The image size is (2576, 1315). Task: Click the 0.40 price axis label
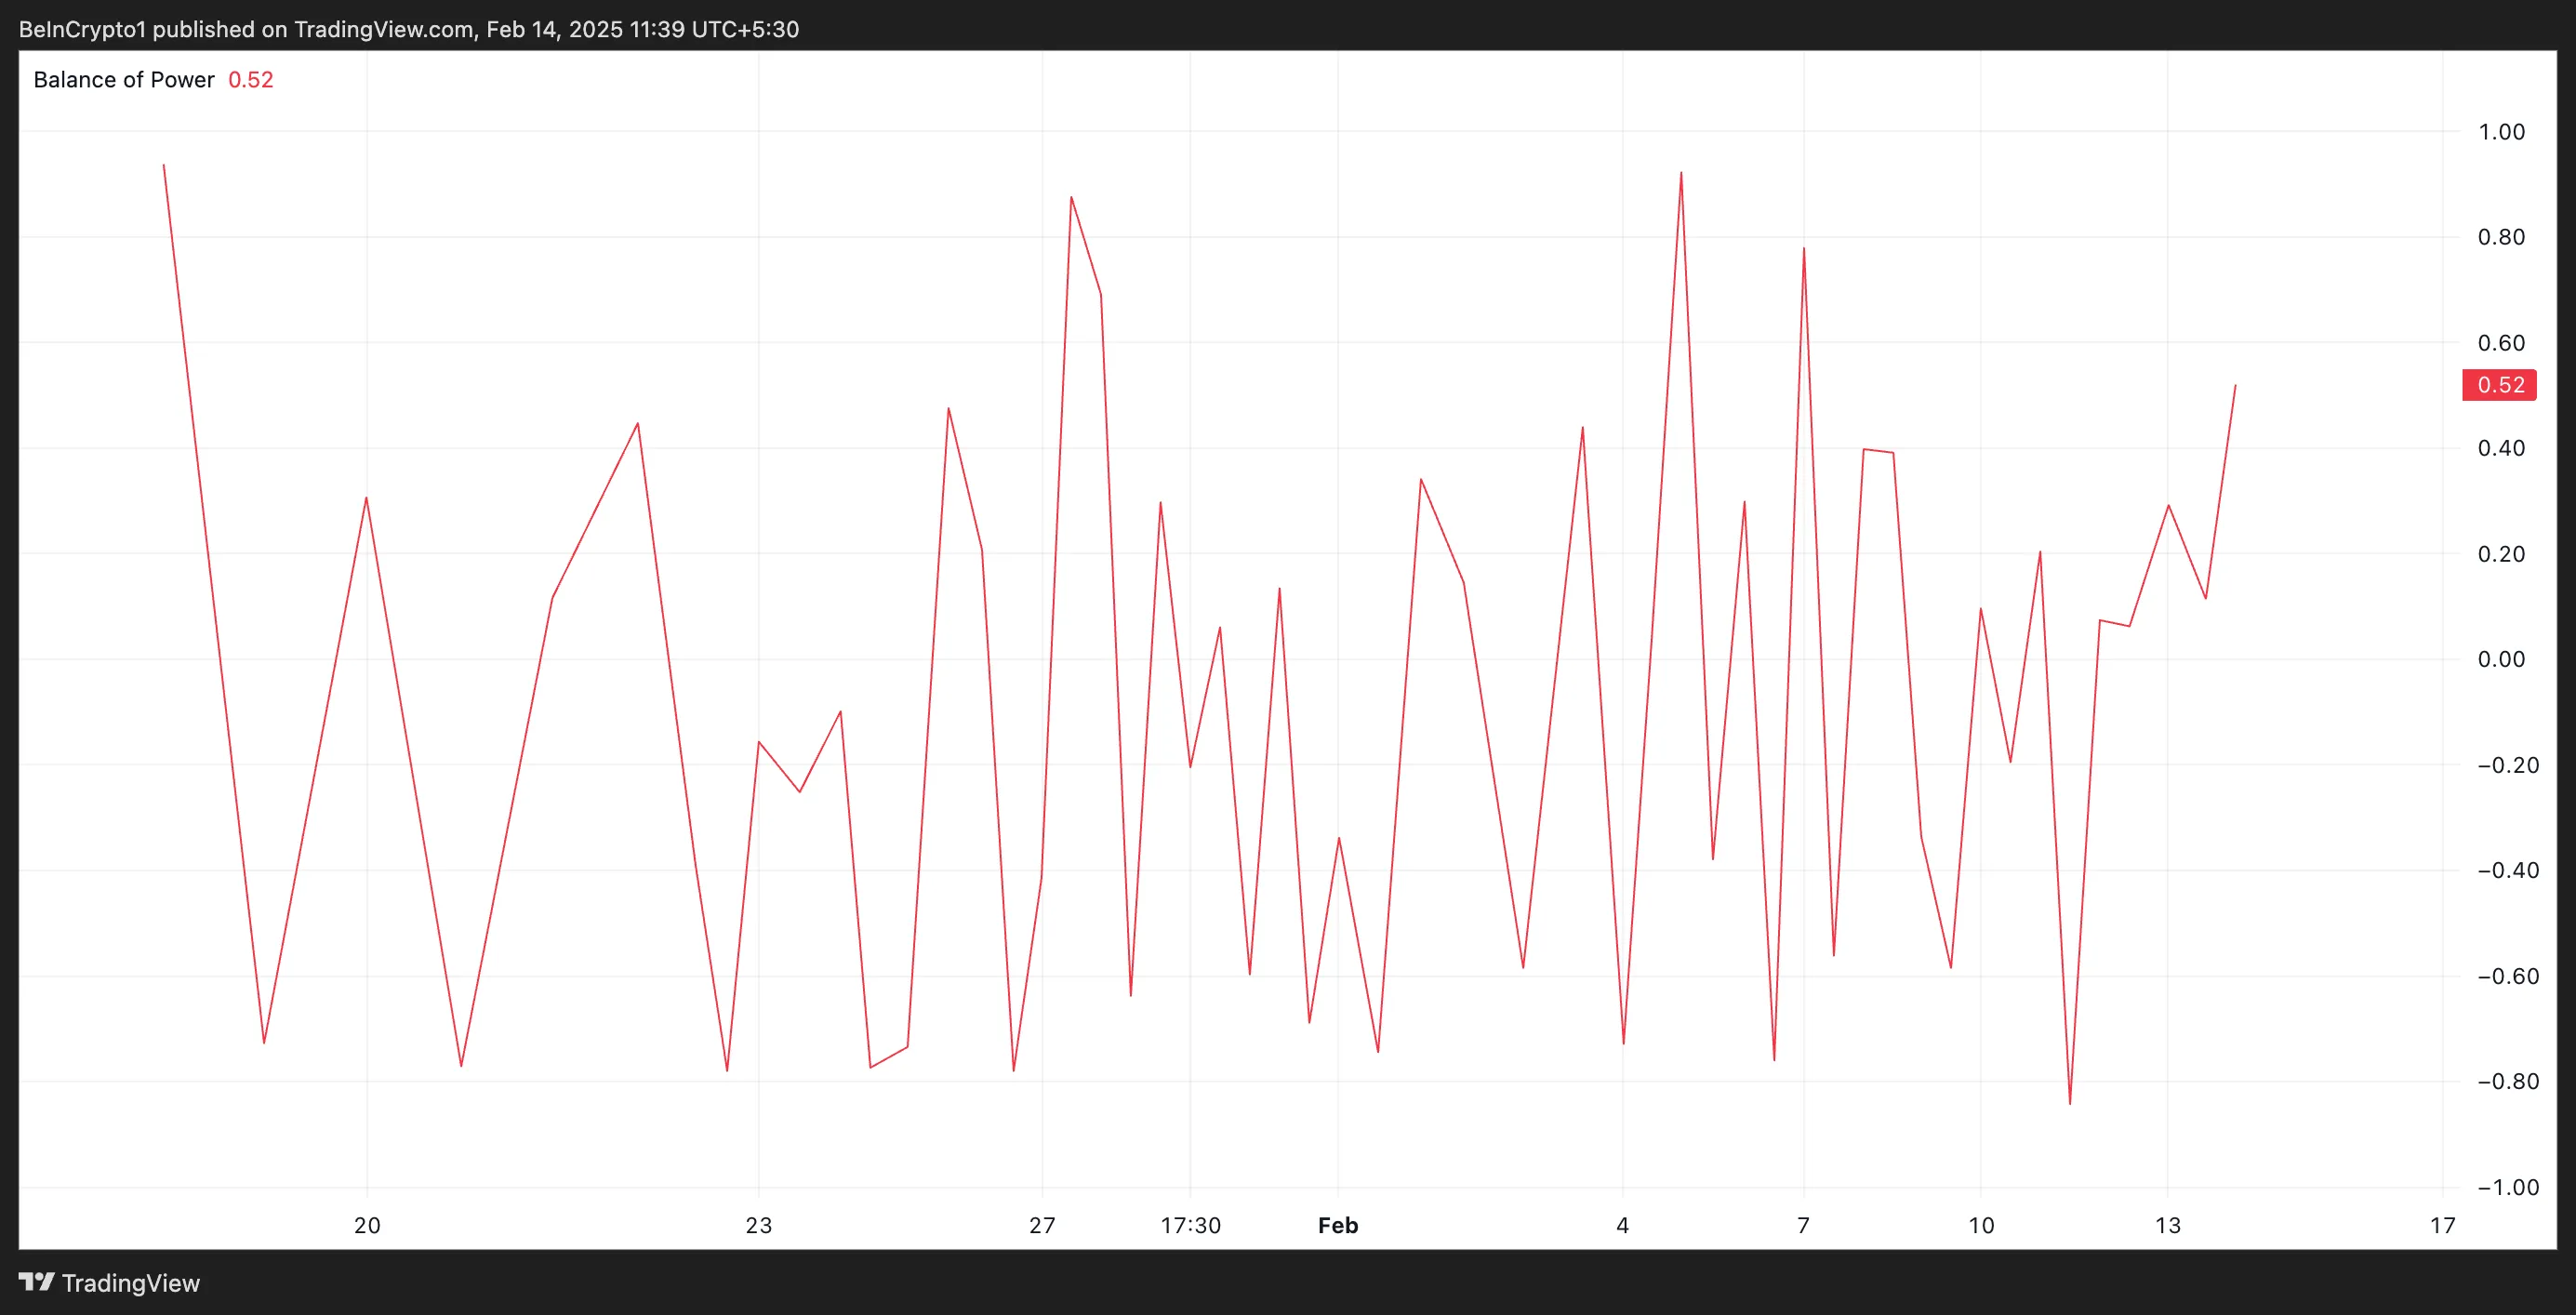[2501, 448]
